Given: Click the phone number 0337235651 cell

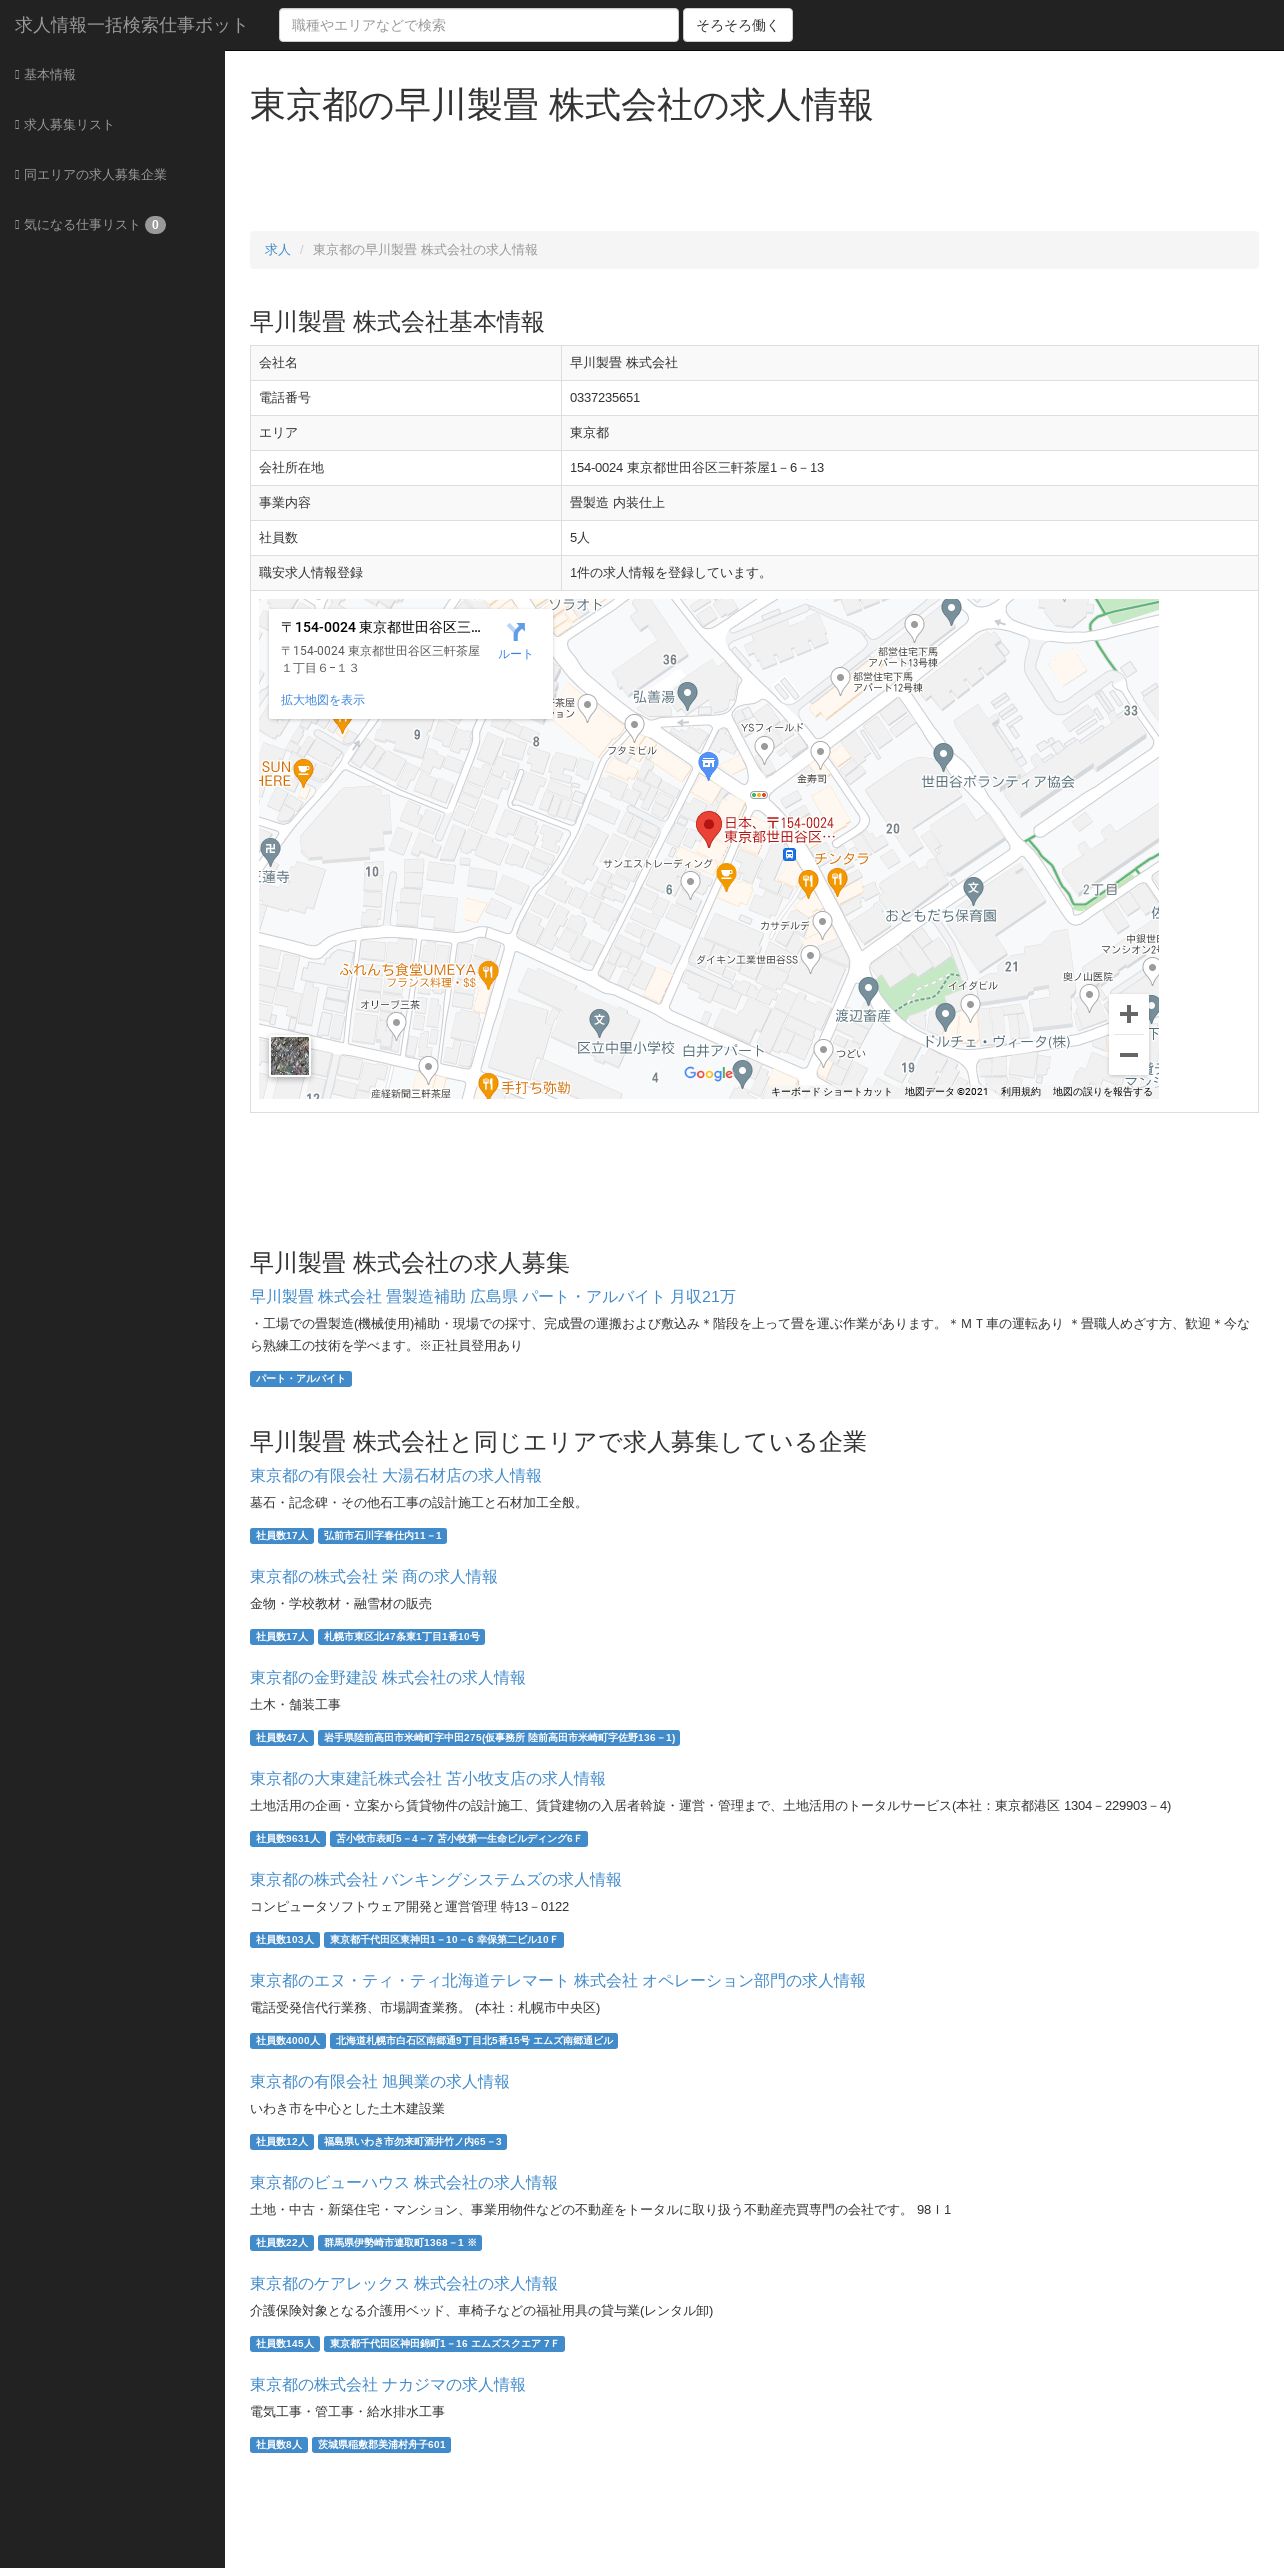Looking at the screenshot, I should tap(909, 398).
